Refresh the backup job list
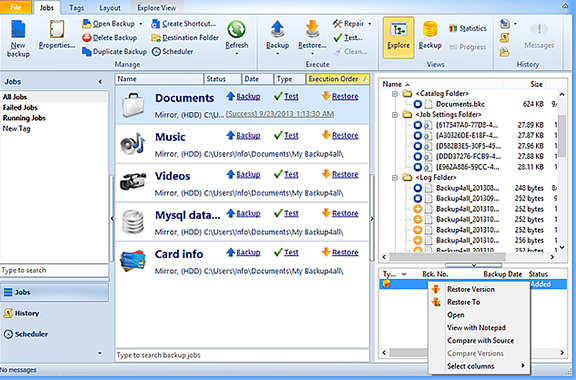The height and width of the screenshot is (380, 576). pyautogui.click(x=237, y=35)
